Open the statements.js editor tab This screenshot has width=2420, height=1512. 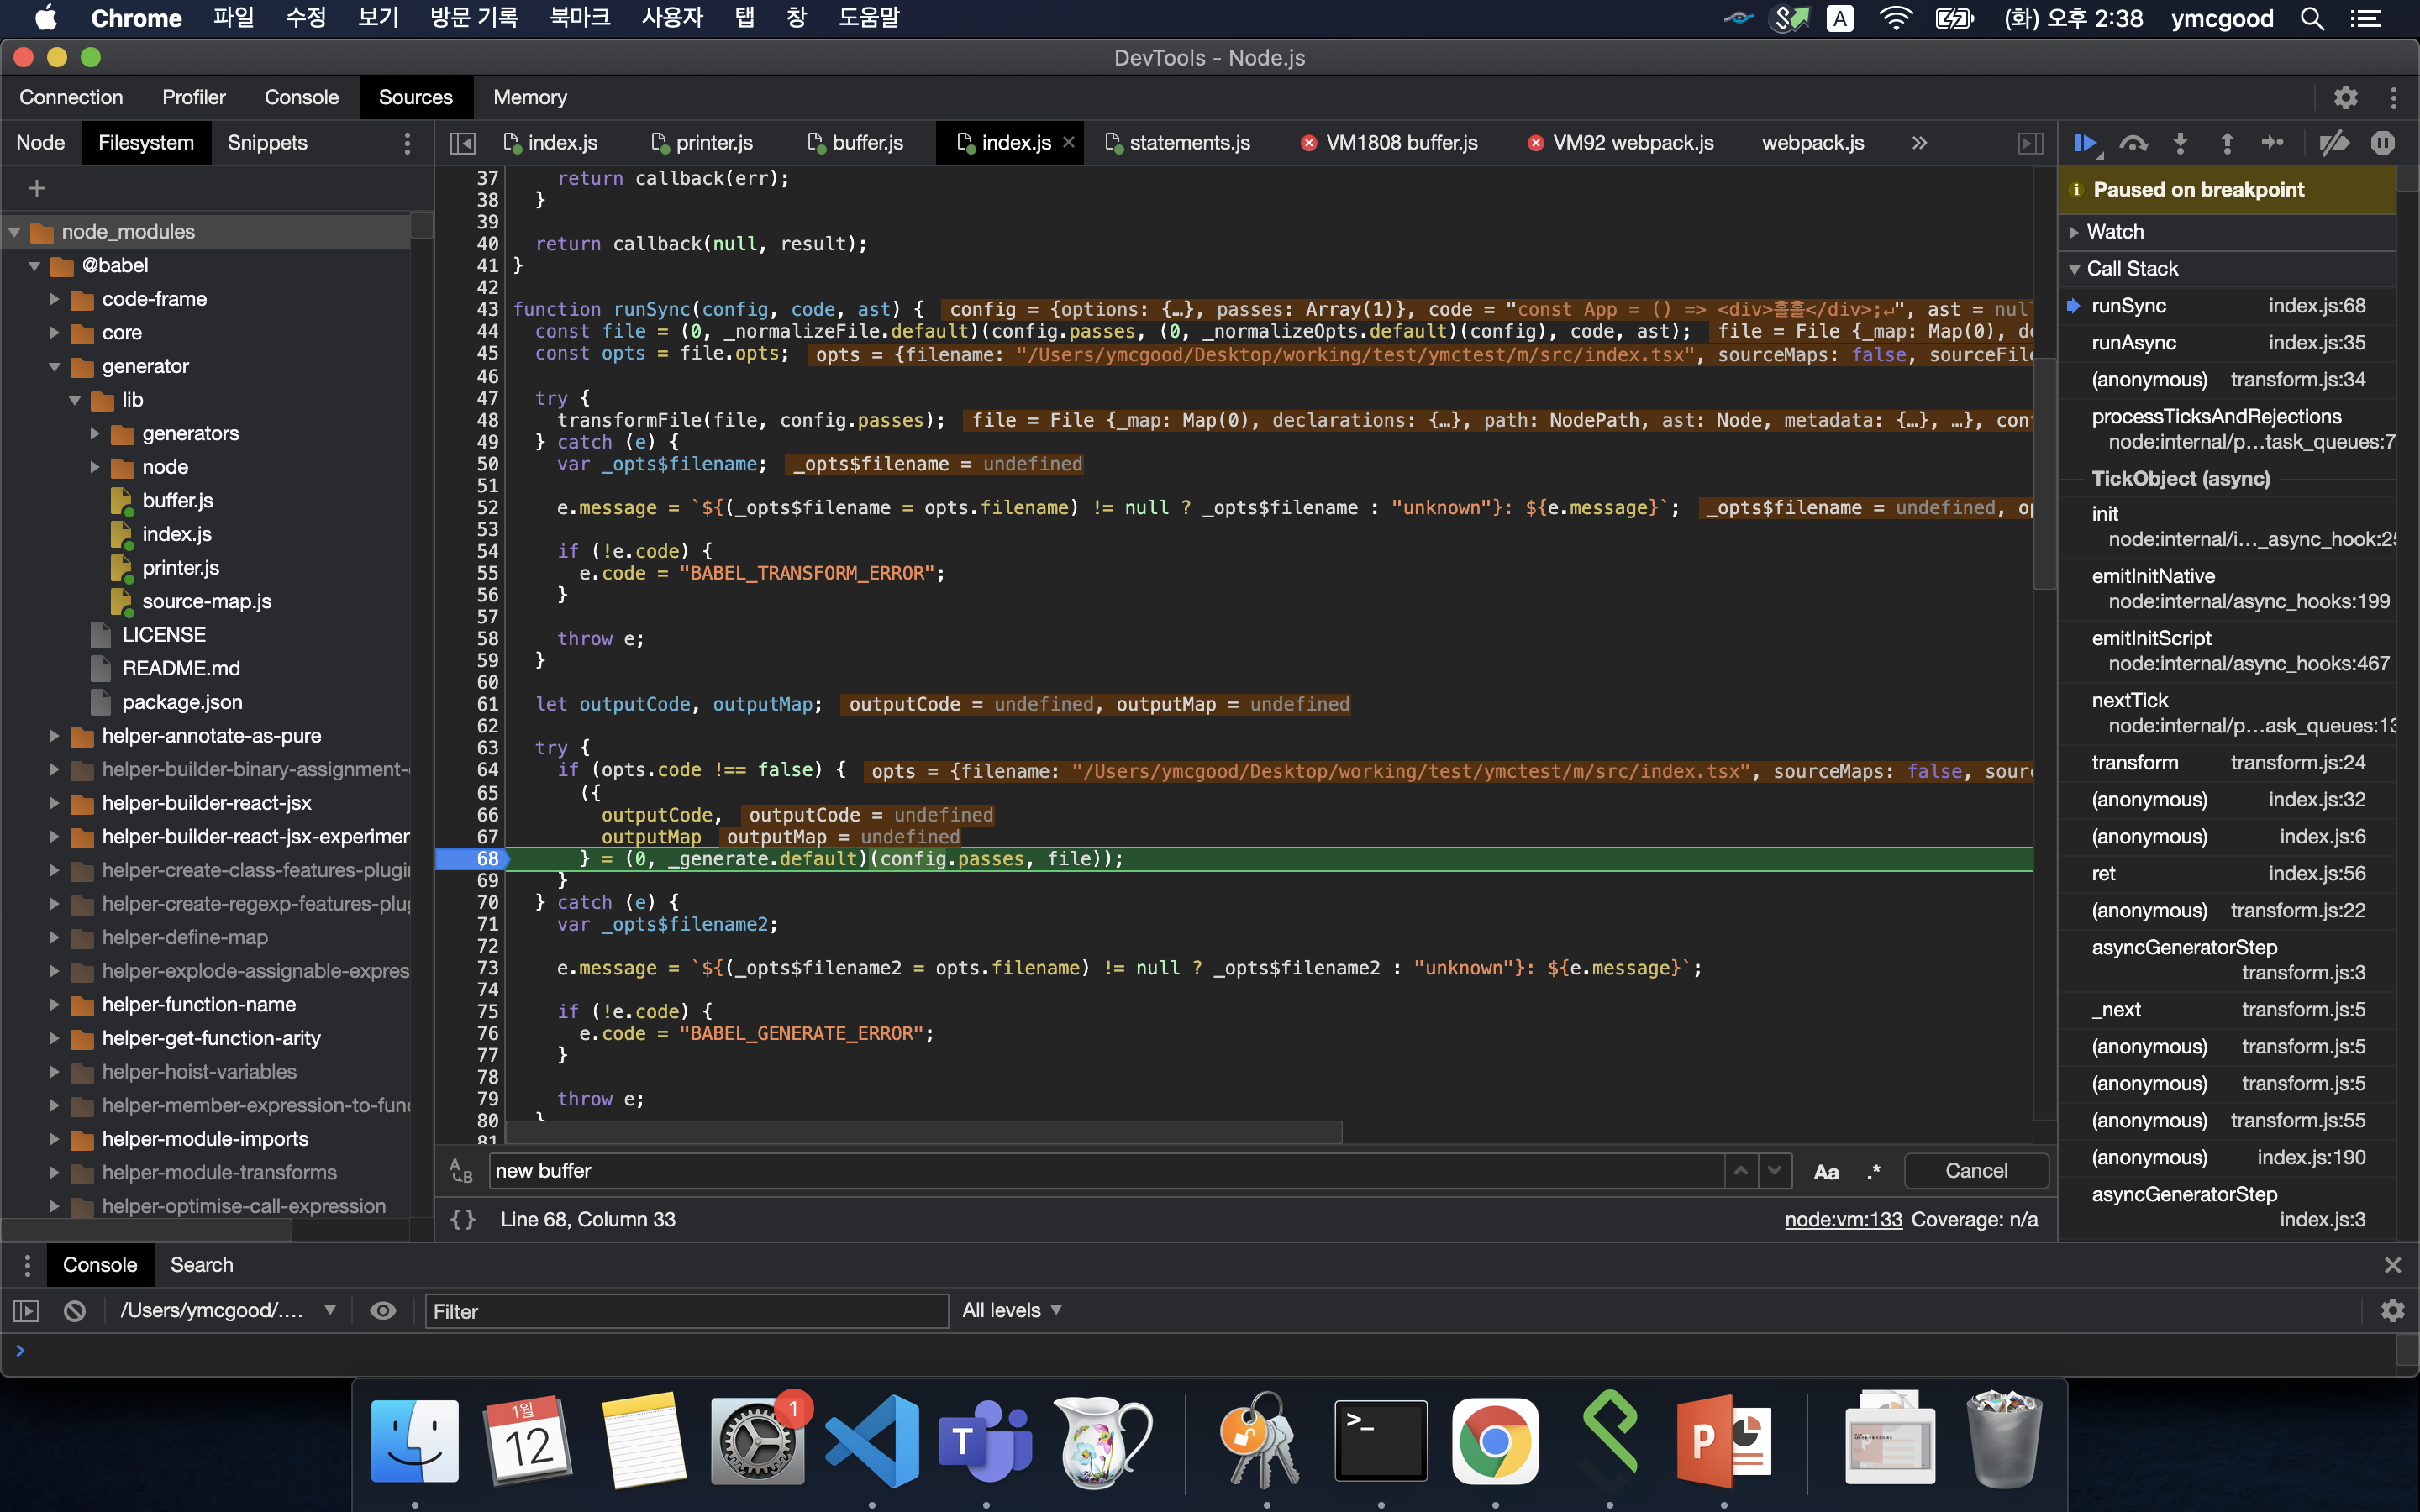click(1179, 143)
